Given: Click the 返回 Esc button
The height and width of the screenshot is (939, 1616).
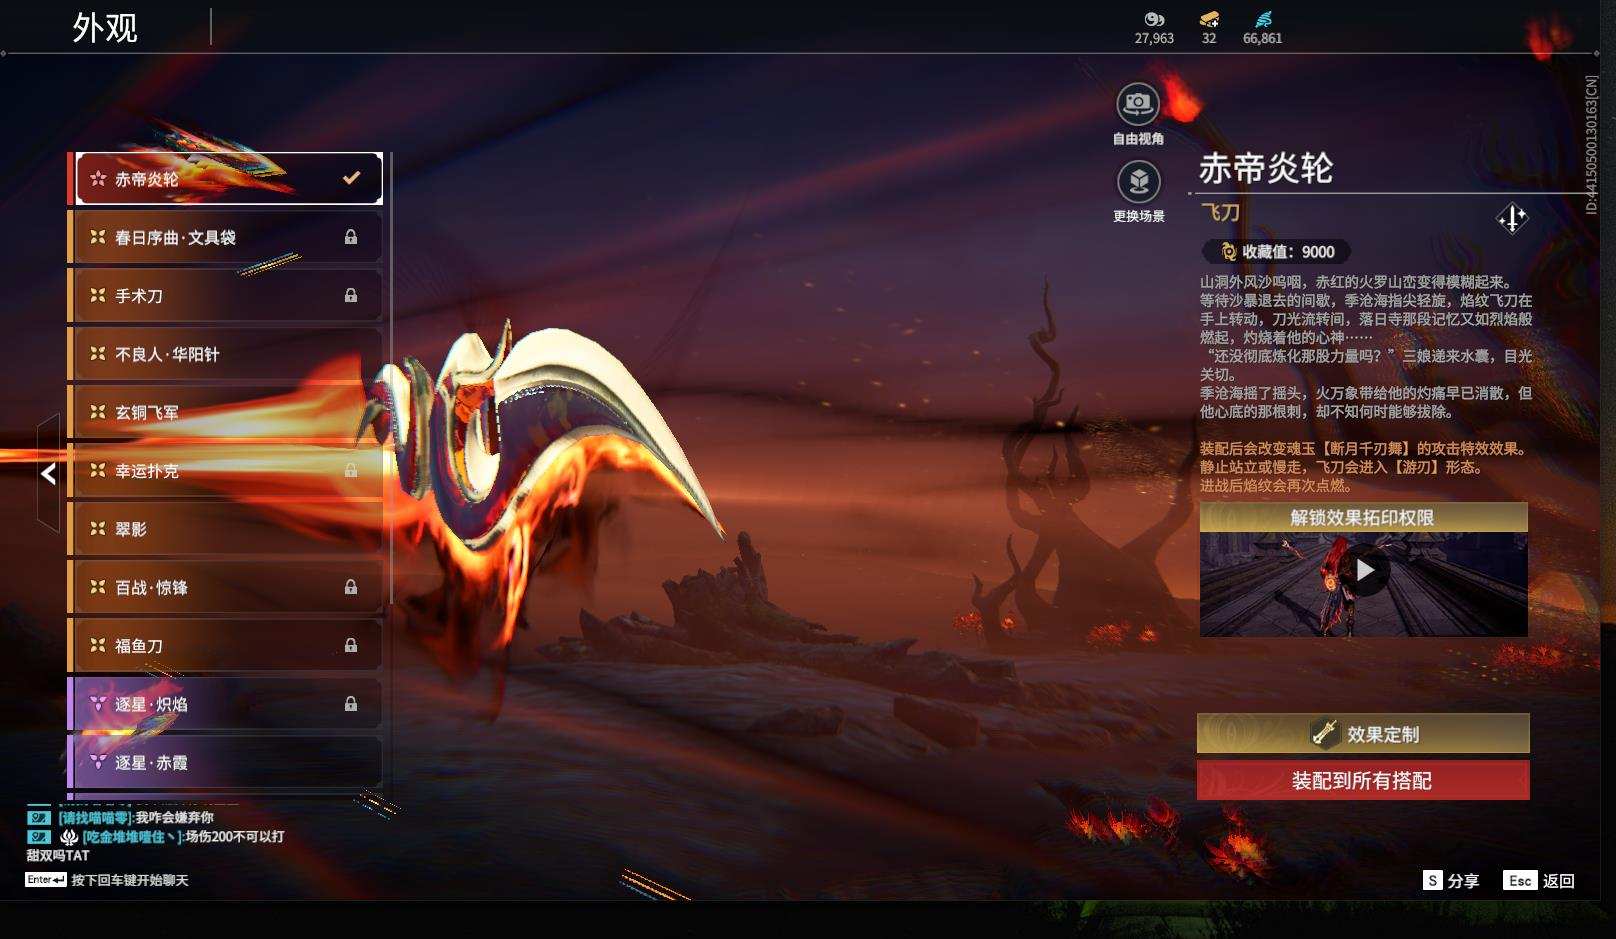Looking at the screenshot, I should click(1539, 880).
